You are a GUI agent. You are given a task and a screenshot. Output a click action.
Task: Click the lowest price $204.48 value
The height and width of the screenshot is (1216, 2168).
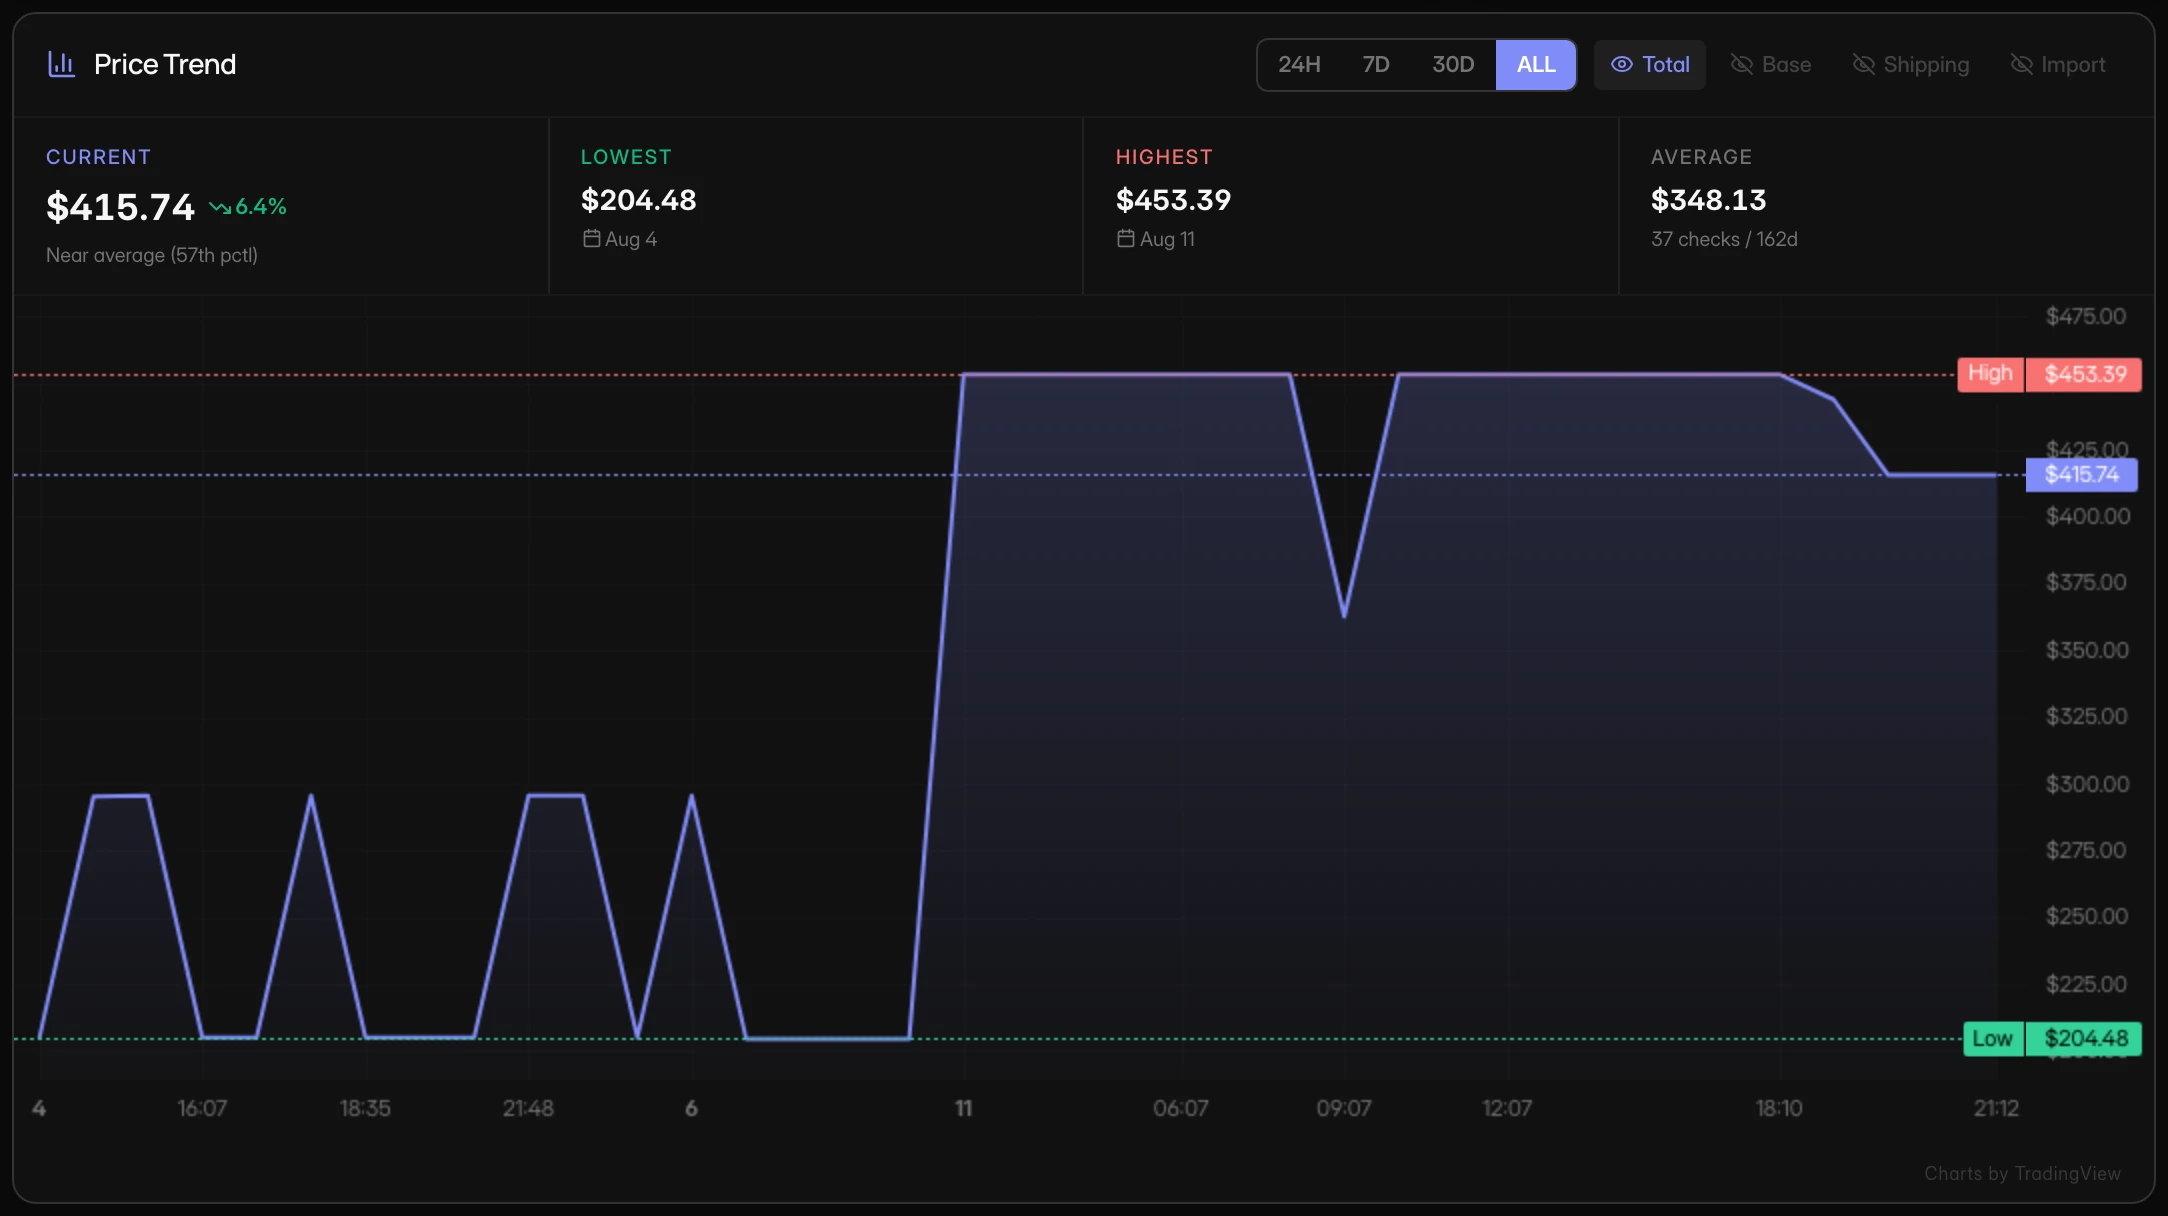pyautogui.click(x=638, y=200)
